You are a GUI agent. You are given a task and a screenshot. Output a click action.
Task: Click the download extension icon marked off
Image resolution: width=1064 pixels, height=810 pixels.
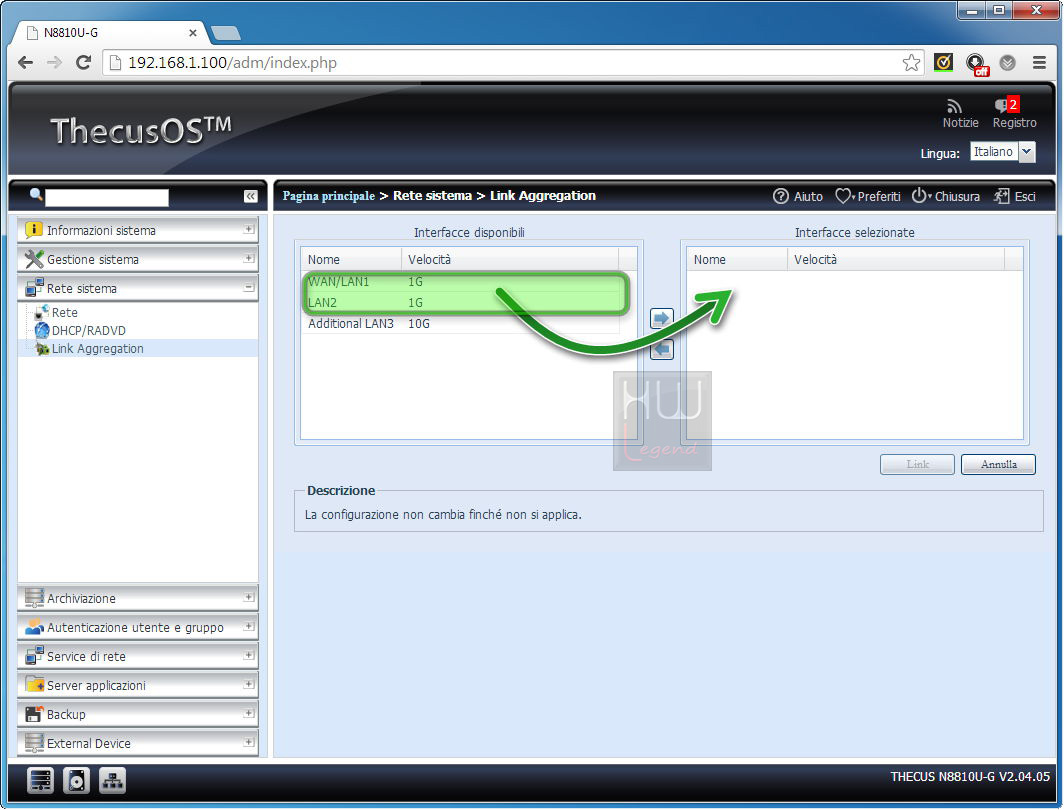point(976,64)
